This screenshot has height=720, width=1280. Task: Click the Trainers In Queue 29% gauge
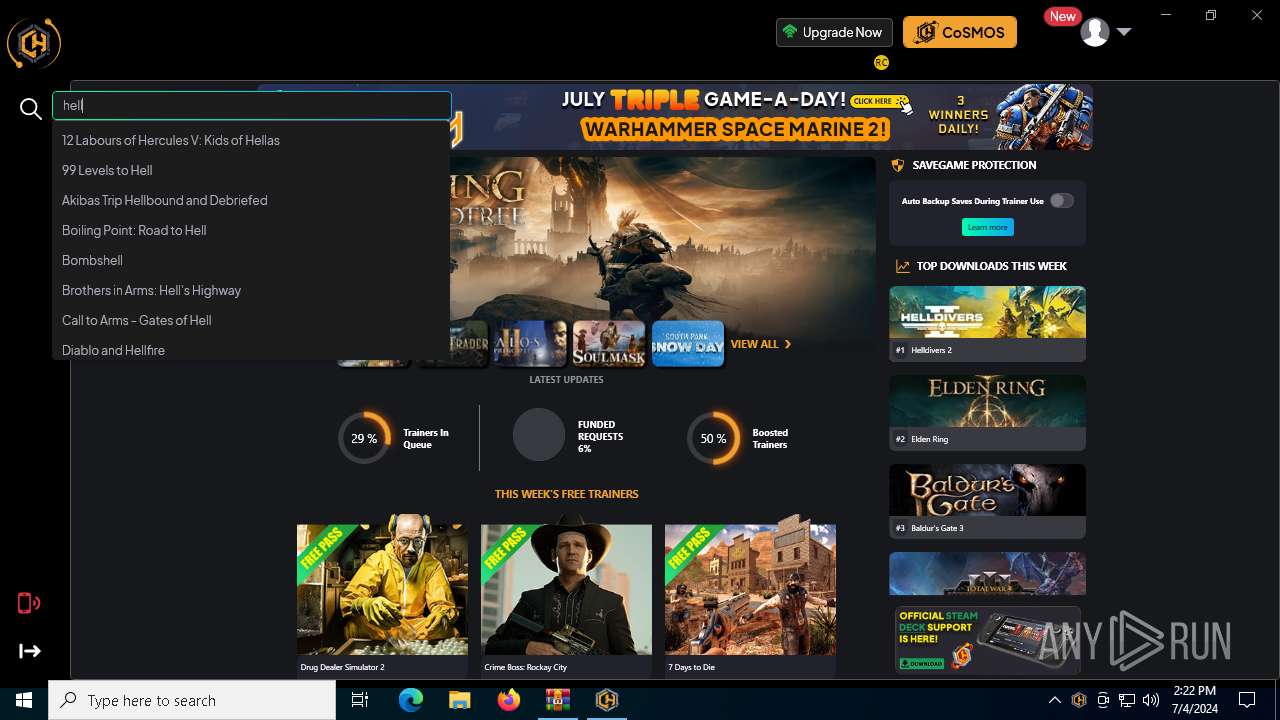(x=364, y=438)
